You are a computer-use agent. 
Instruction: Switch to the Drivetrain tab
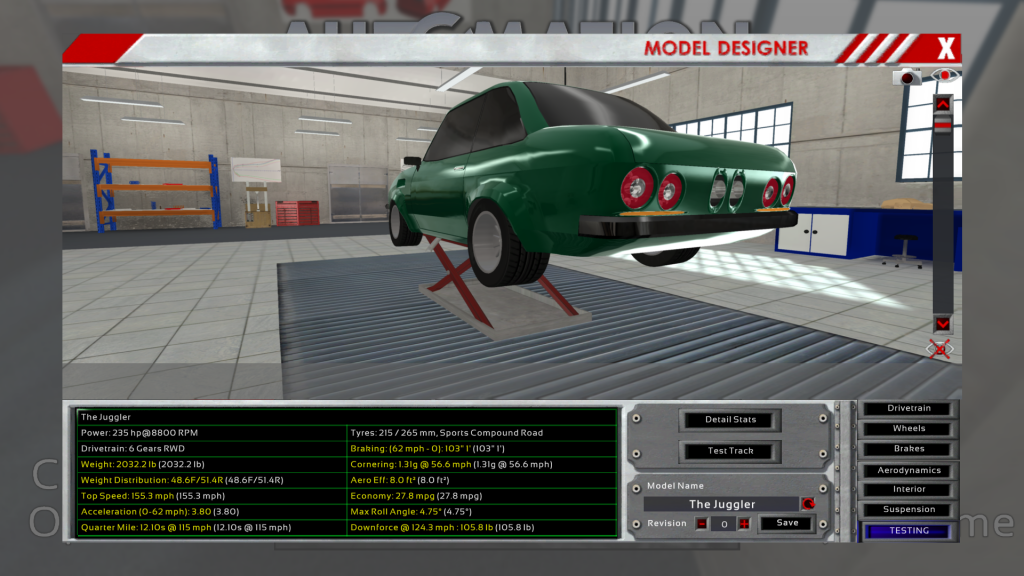tap(908, 408)
